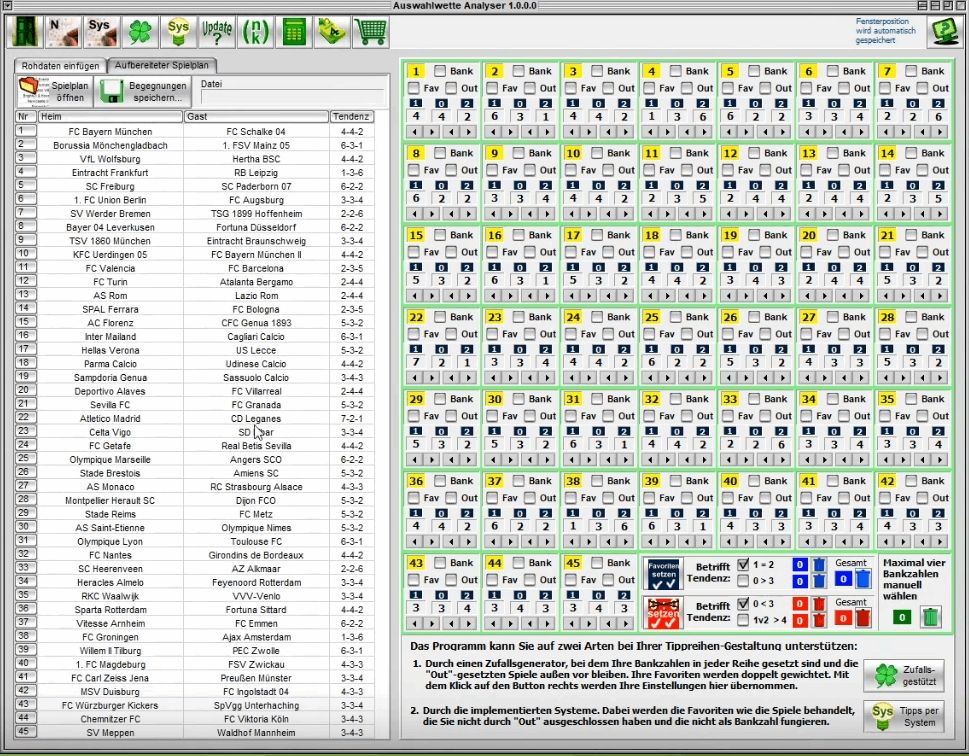
Task: Clear favorites for tendency '0 > 3' with blue trash
Action: point(819,580)
